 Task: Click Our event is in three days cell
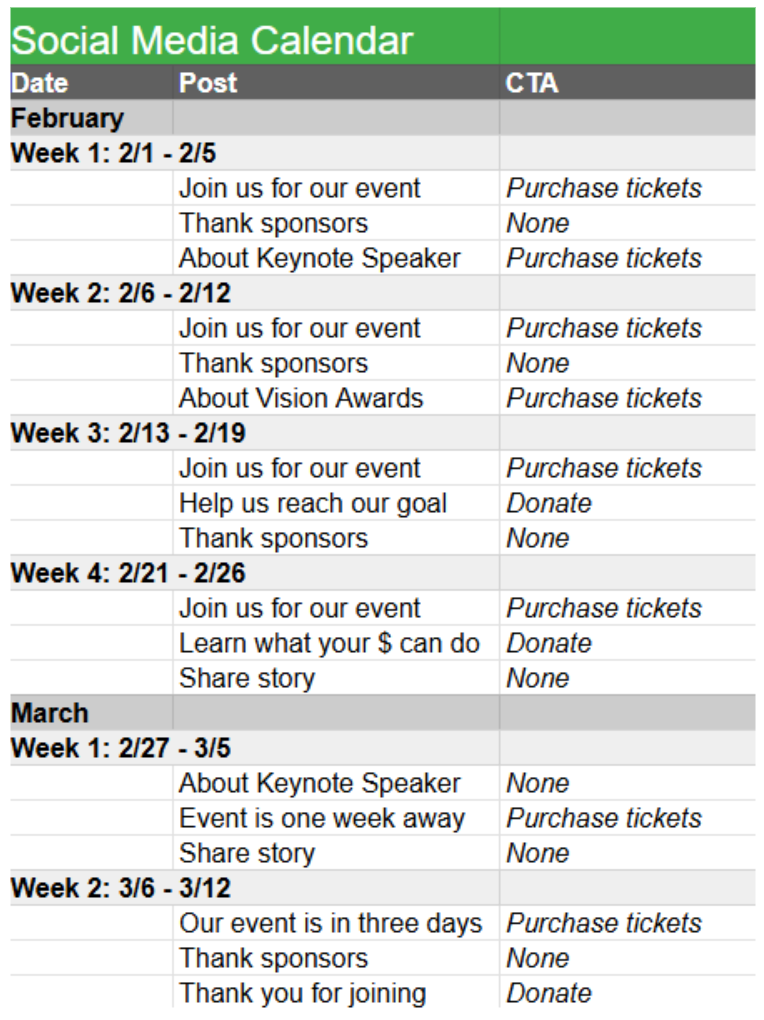pos(336,923)
